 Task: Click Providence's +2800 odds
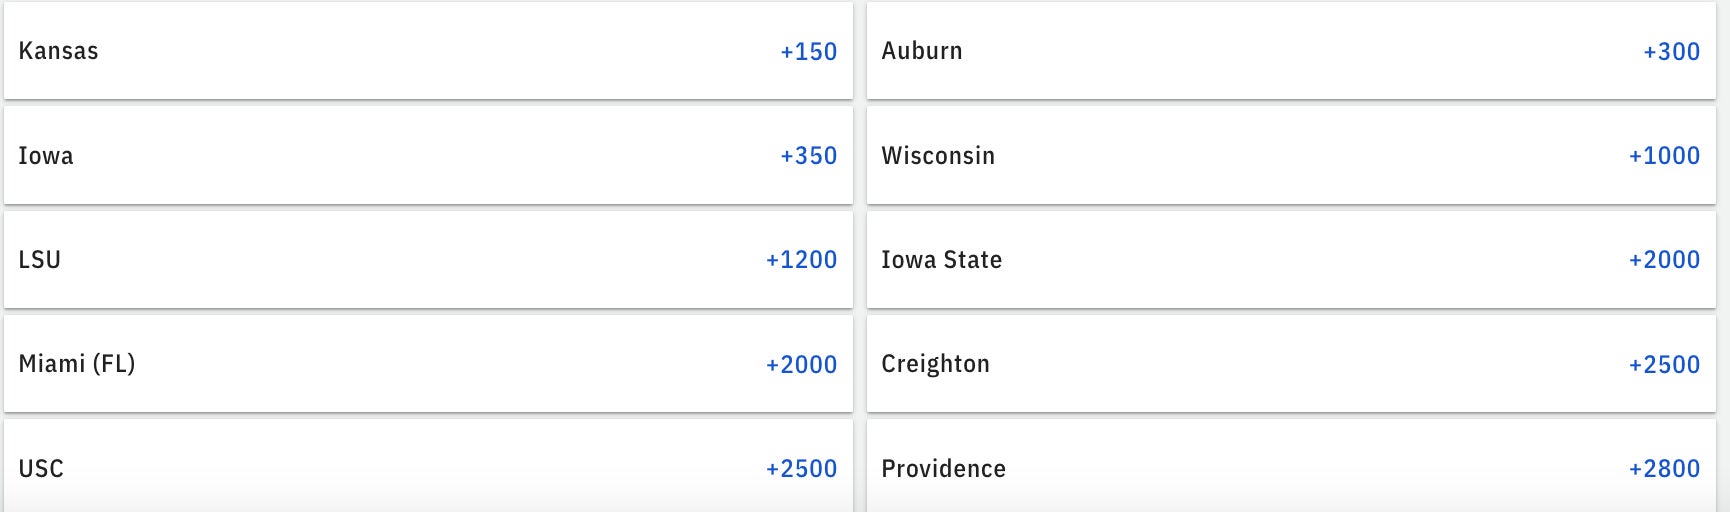tap(1664, 469)
